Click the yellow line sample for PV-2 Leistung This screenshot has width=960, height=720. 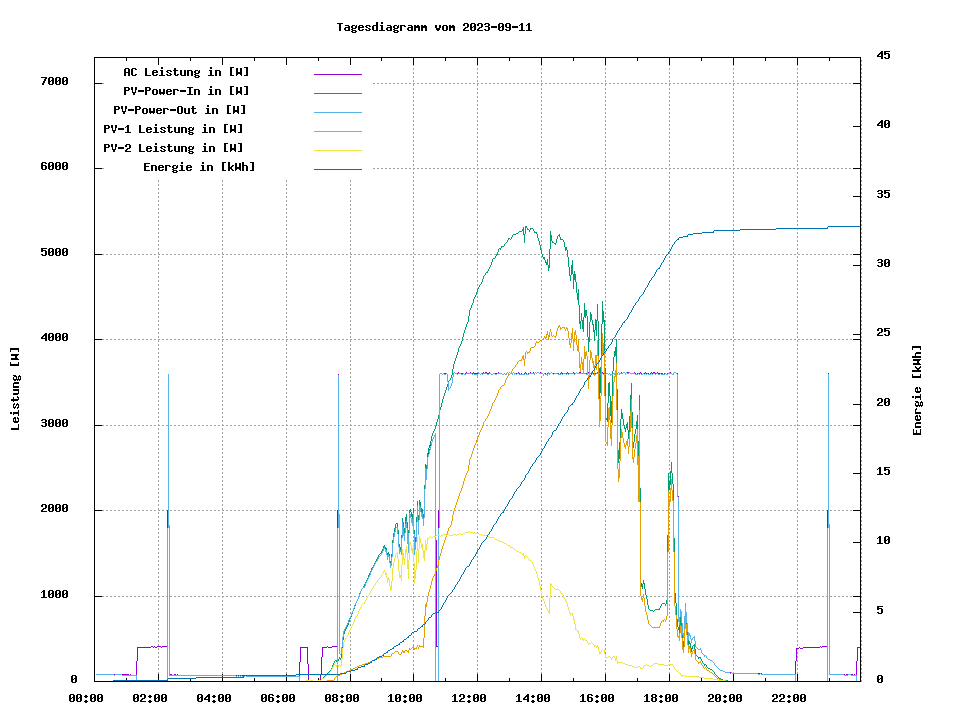coord(337,150)
